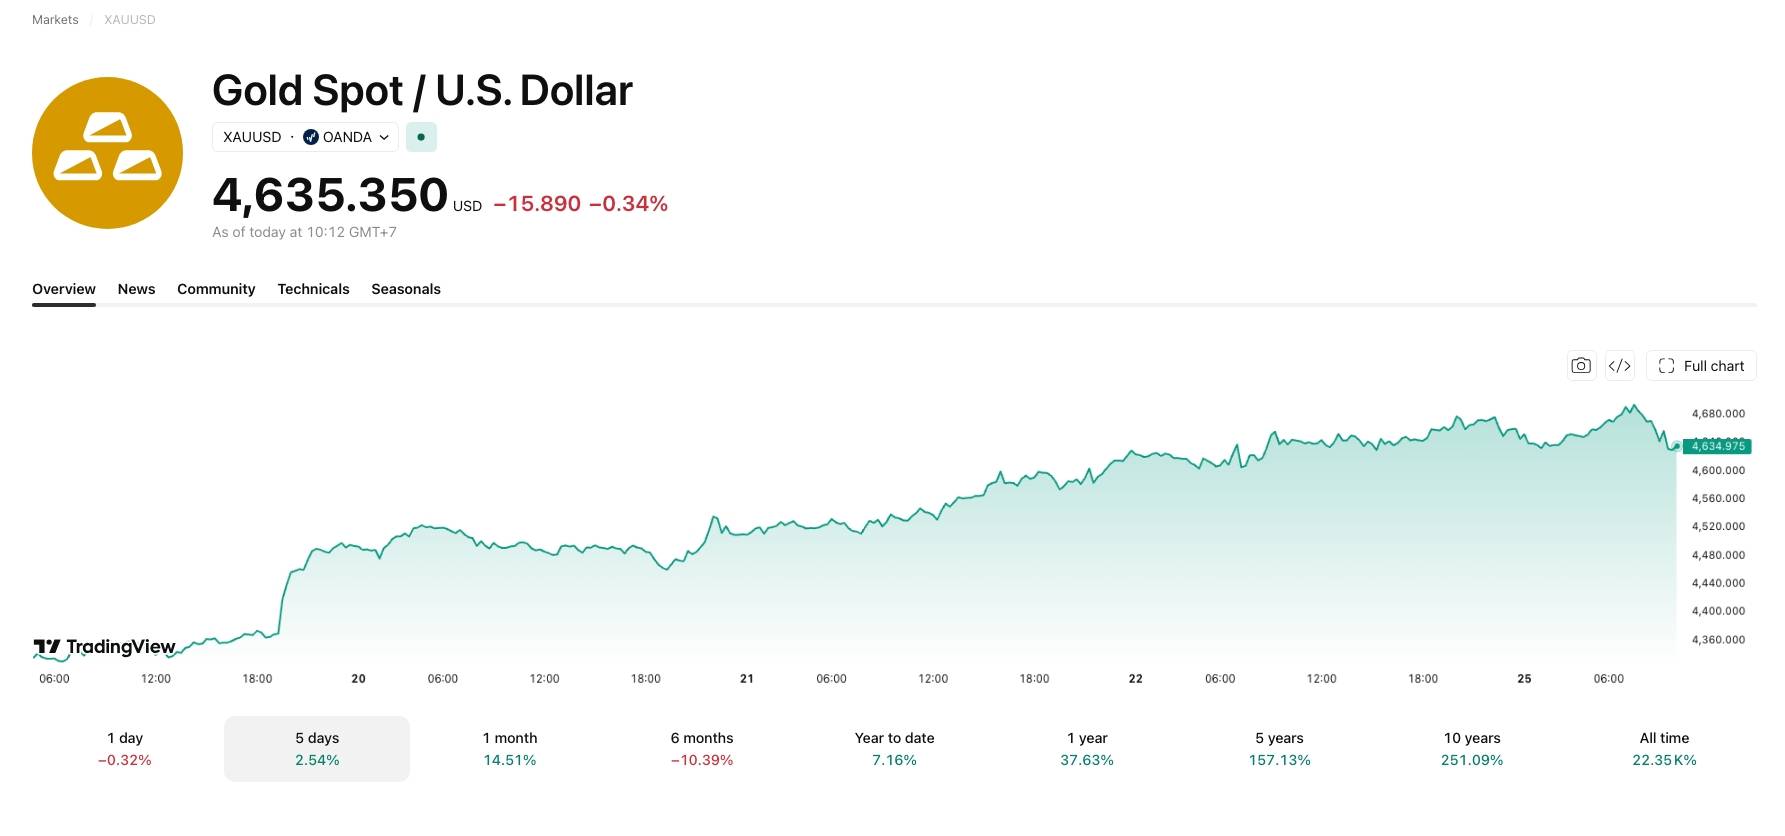Click the camera snapshot icon
Screen dimensions: 1785x836
[x=1581, y=366]
